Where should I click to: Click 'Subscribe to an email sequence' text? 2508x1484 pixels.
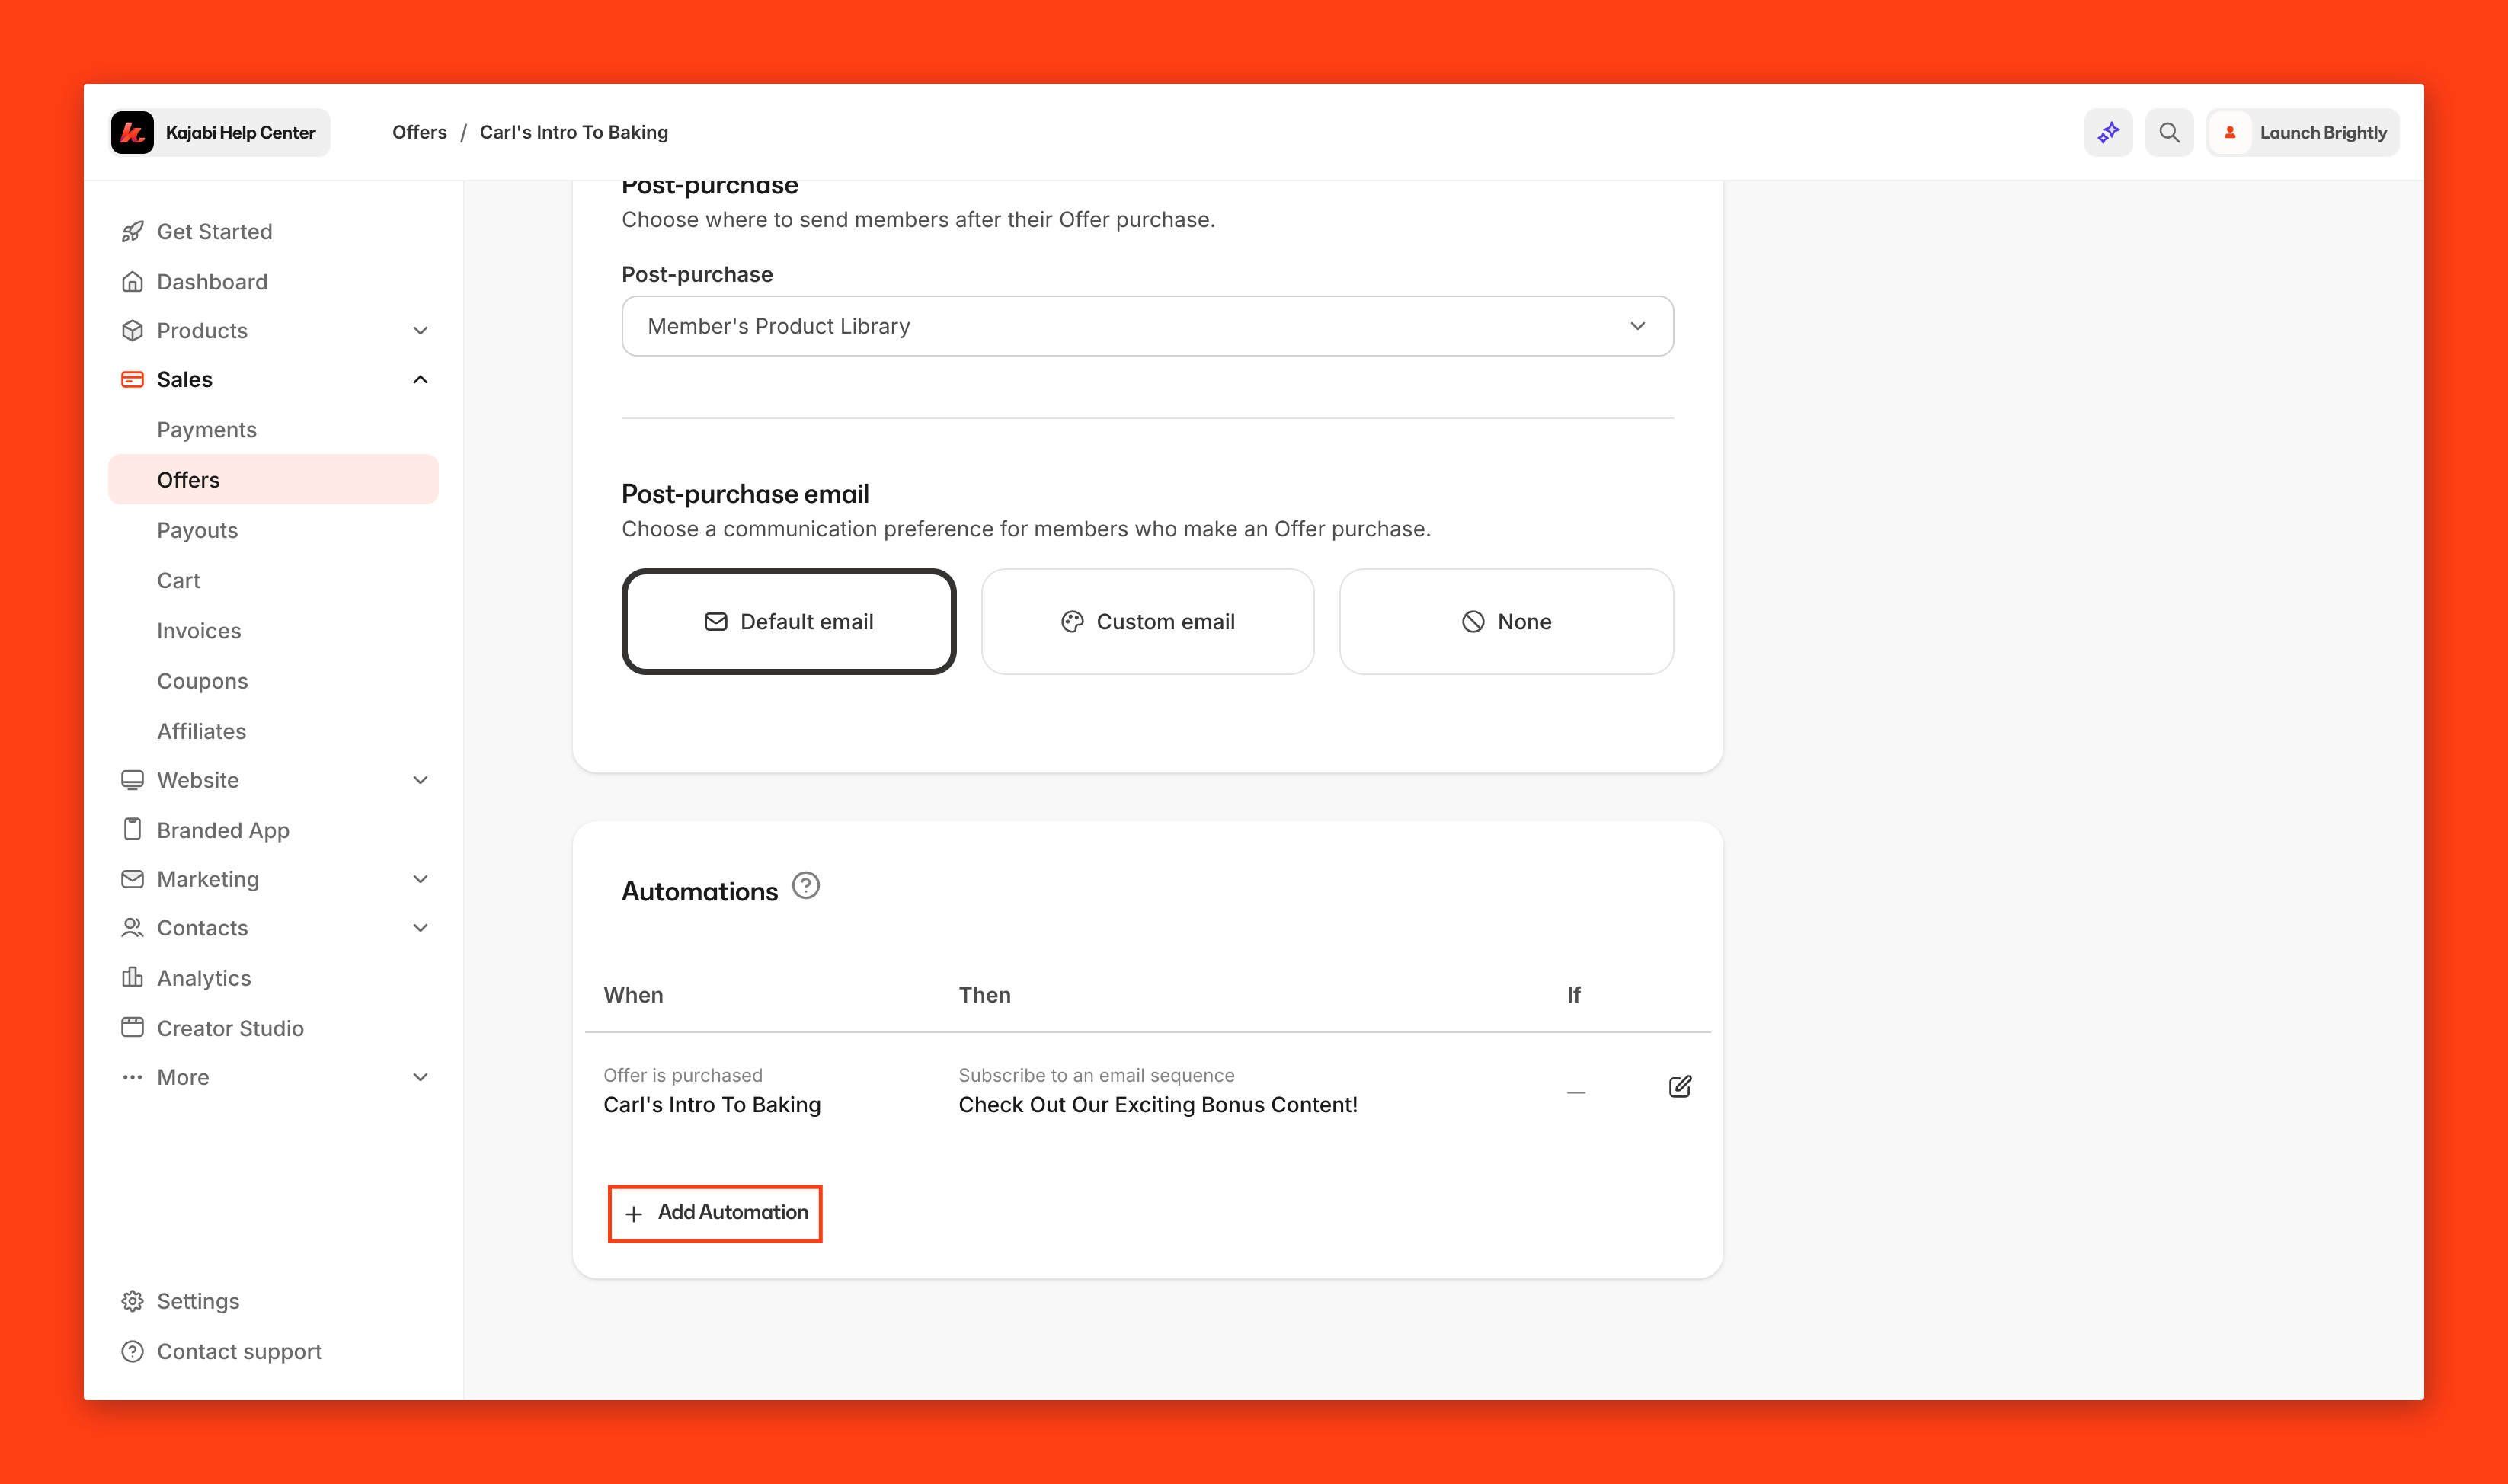[x=1096, y=1075]
